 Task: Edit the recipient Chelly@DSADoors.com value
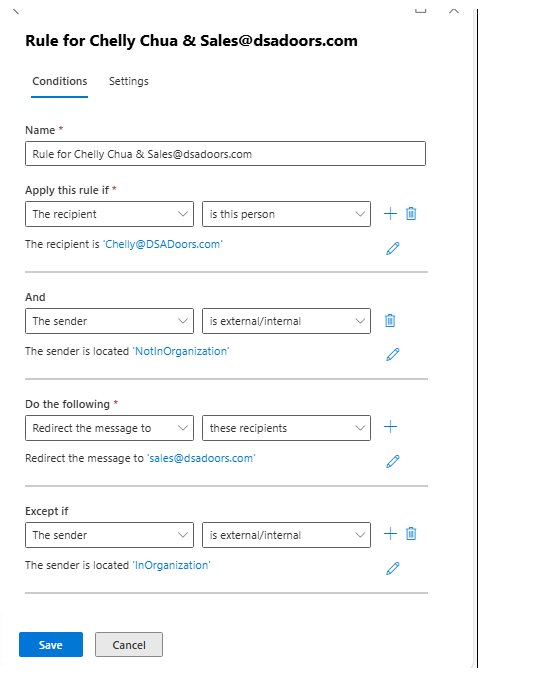click(x=392, y=248)
